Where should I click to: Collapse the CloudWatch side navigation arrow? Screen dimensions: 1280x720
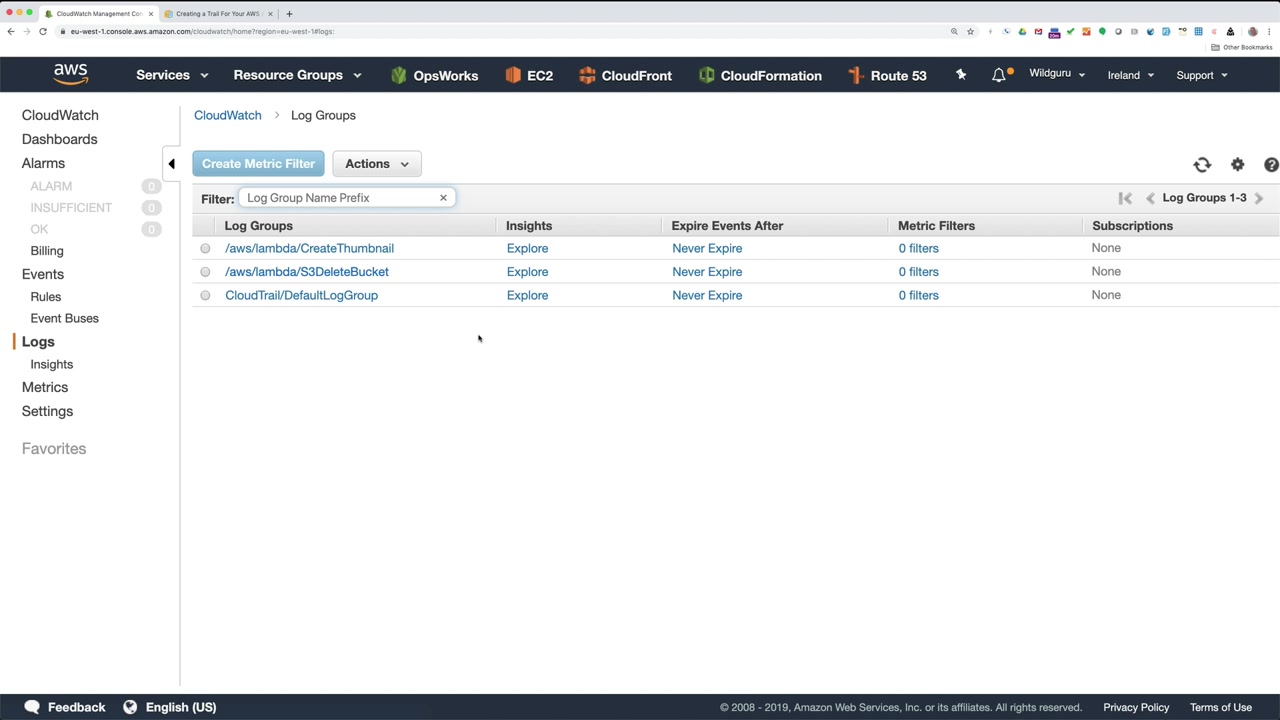click(171, 164)
